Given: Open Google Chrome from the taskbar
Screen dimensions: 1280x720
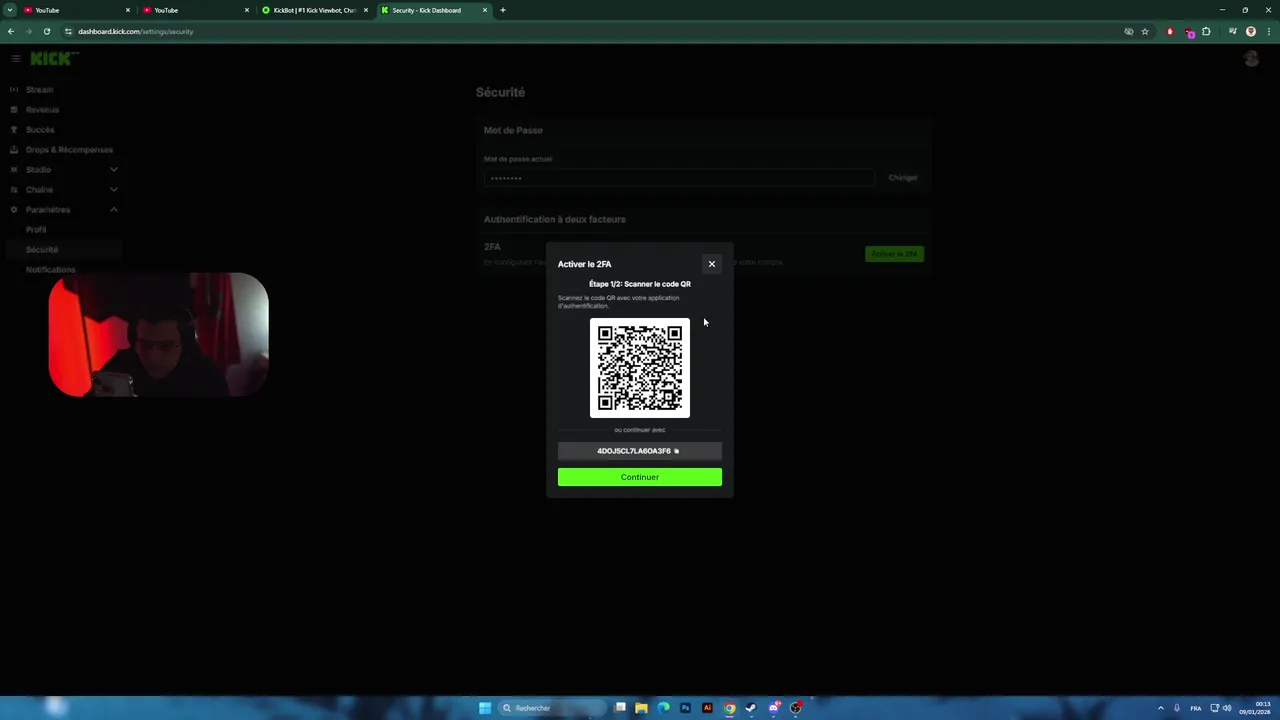Looking at the screenshot, I should pyautogui.click(x=730, y=708).
